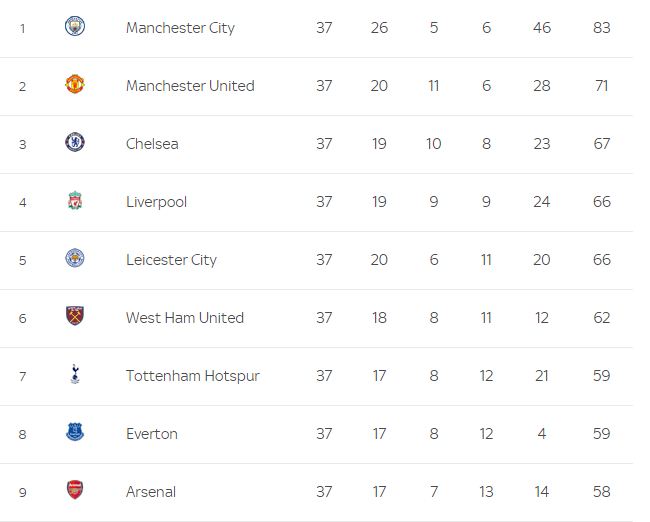Select the Chelsea team name
This screenshot has height=522, width=650.
point(152,144)
